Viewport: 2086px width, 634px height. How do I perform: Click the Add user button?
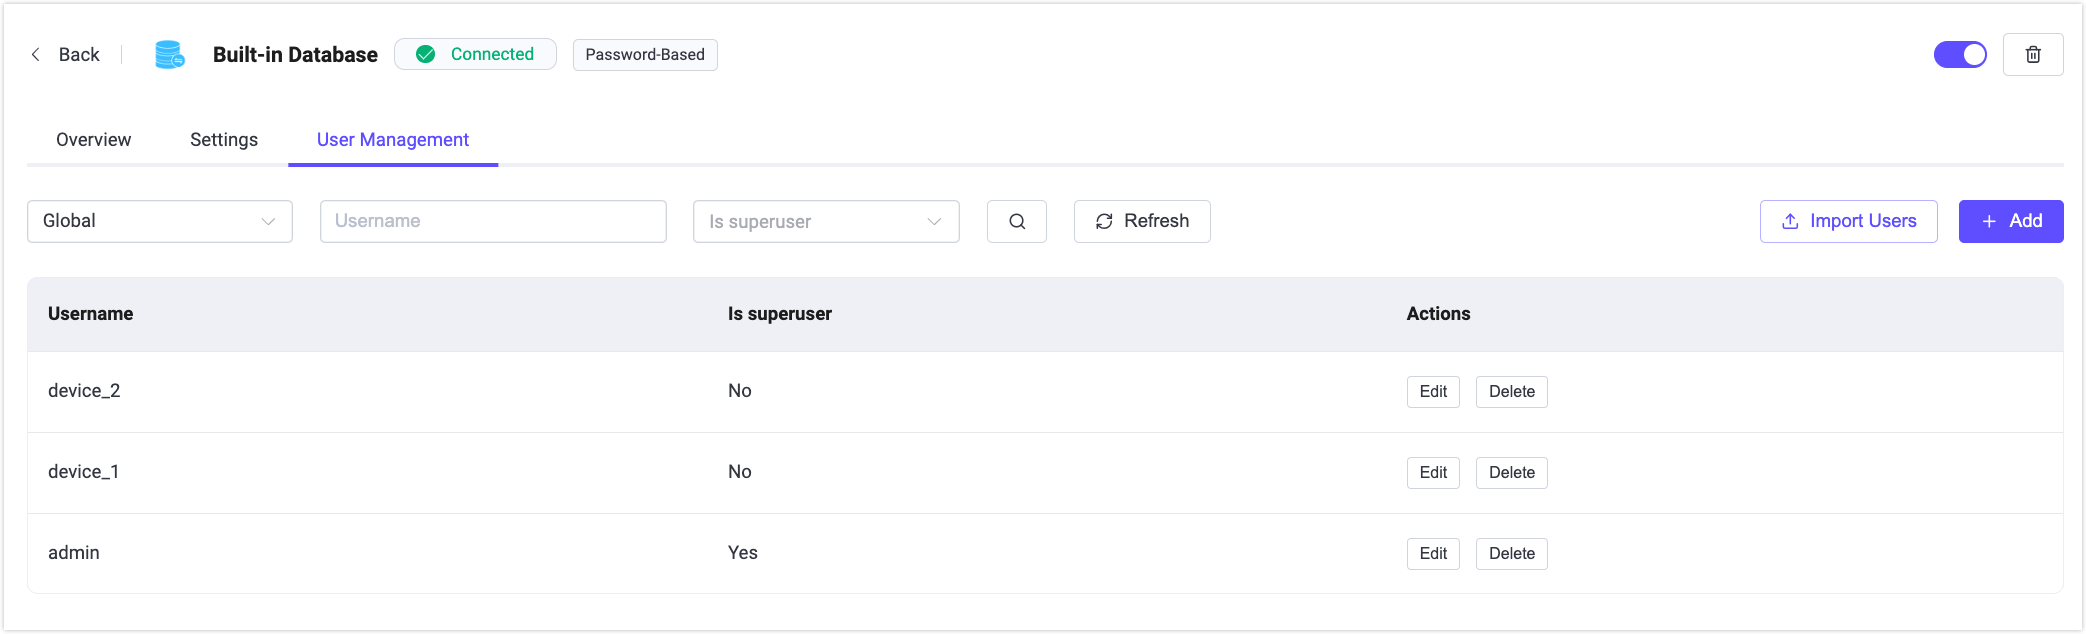2011,222
